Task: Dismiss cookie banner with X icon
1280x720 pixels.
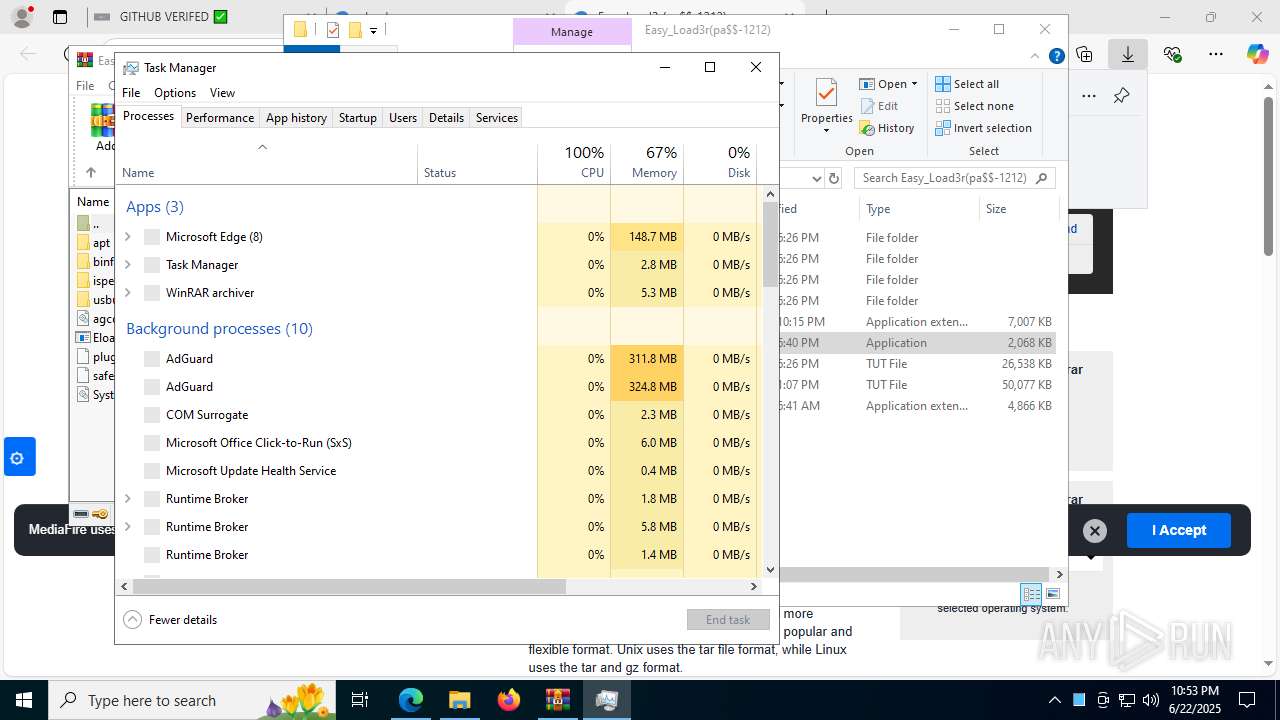Action: pyautogui.click(x=1095, y=531)
